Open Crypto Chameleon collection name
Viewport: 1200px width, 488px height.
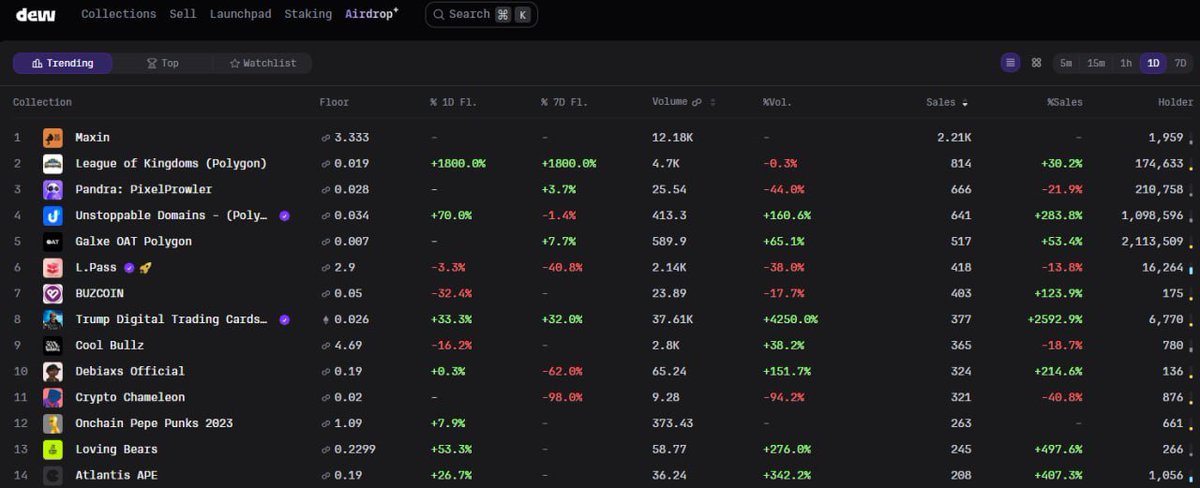coord(130,397)
